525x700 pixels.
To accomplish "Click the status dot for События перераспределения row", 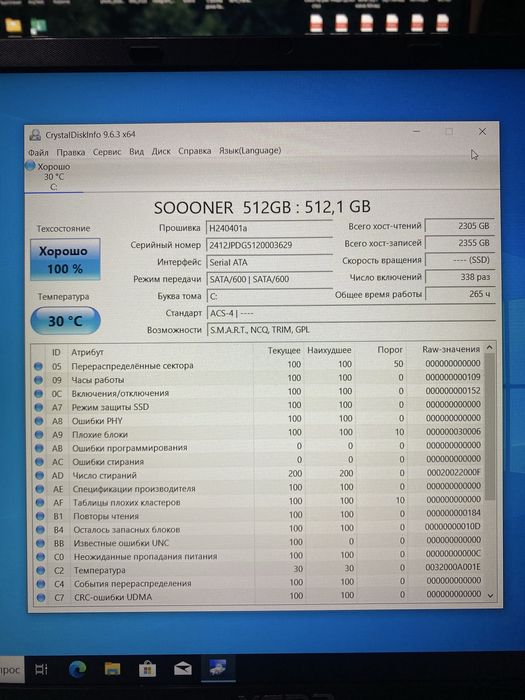I will coord(41,584).
